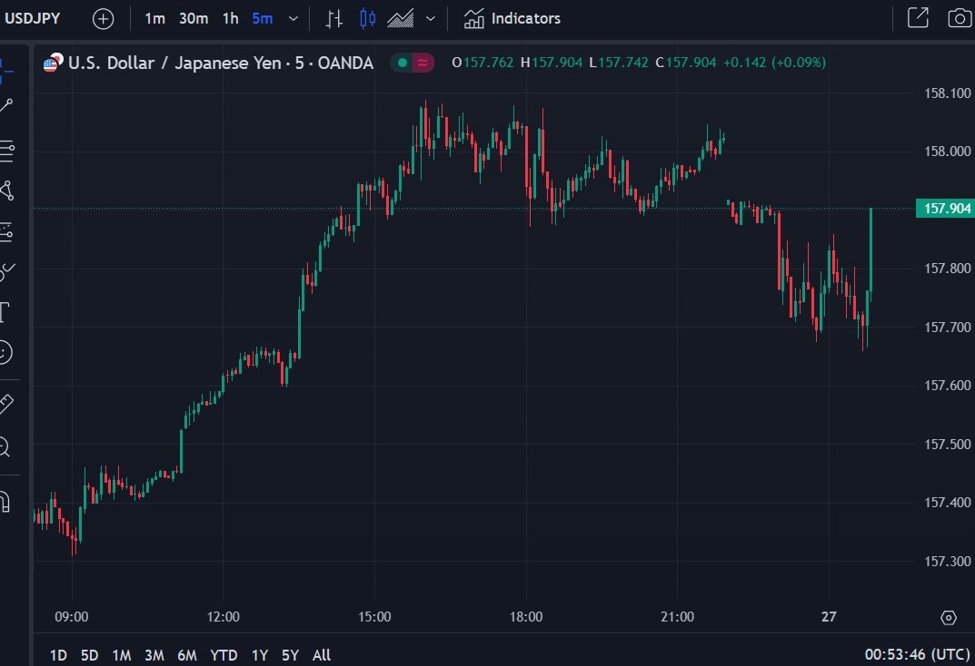Screen dimensions: 975x666
Task: Select the ruler measure tool
Action: (x=6, y=404)
